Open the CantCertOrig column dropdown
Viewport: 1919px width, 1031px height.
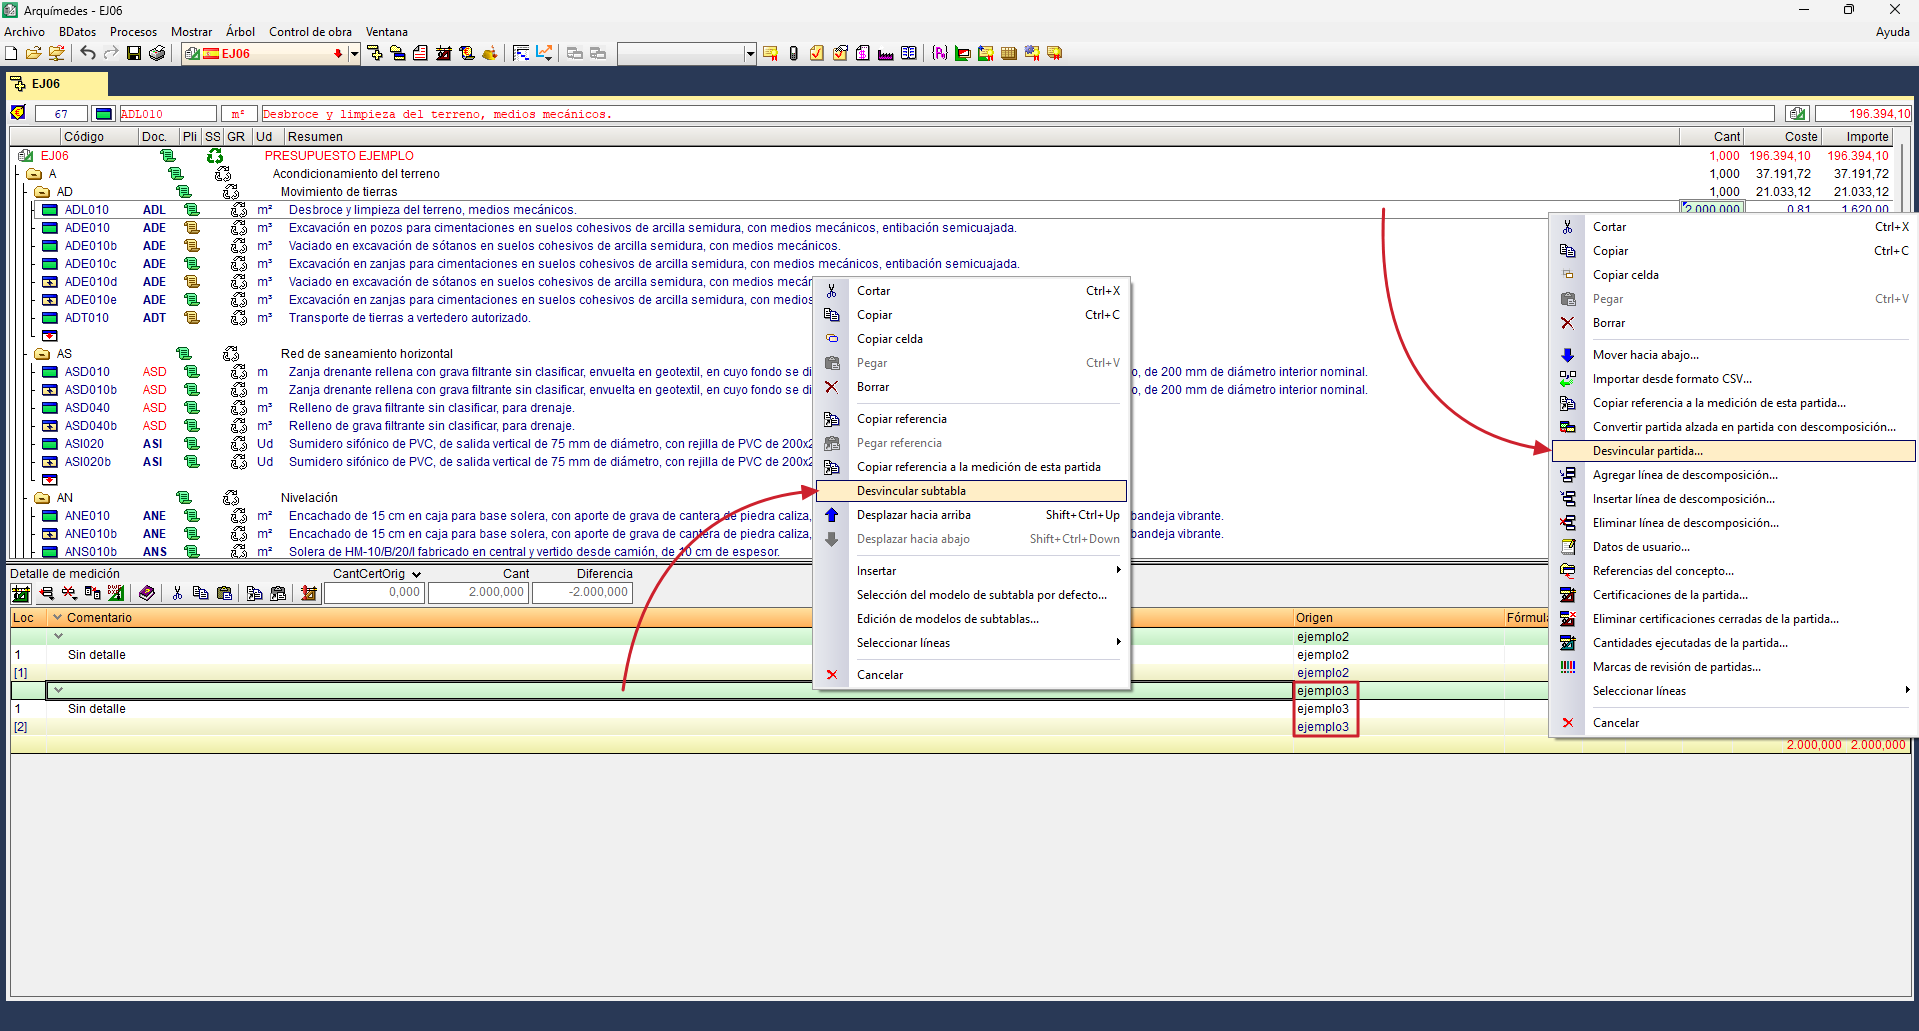pos(416,574)
